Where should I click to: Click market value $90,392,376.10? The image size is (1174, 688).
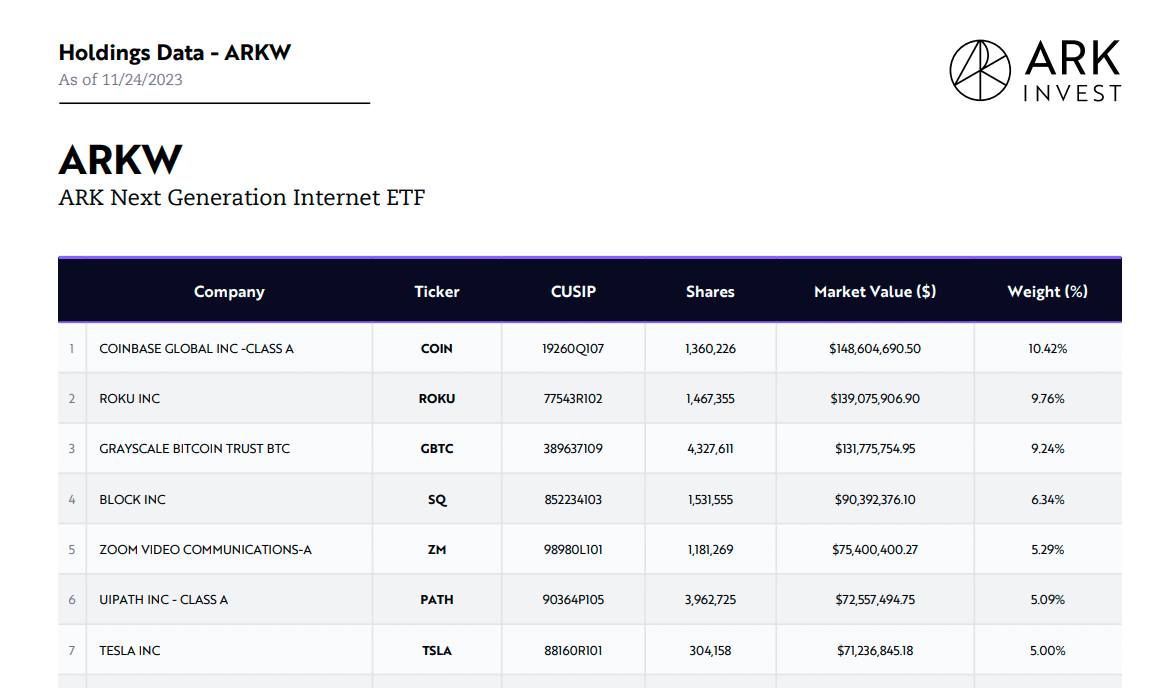[875, 499]
